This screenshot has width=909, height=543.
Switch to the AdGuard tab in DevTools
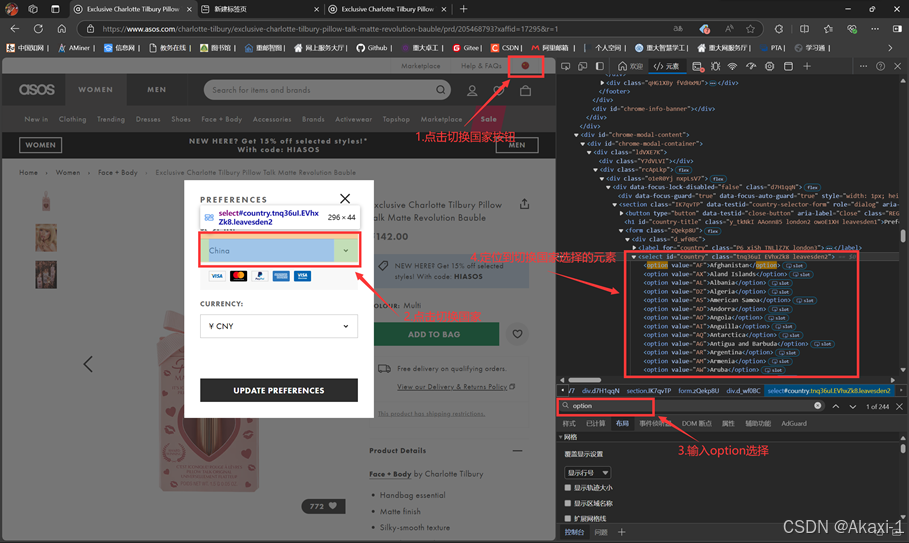point(794,423)
